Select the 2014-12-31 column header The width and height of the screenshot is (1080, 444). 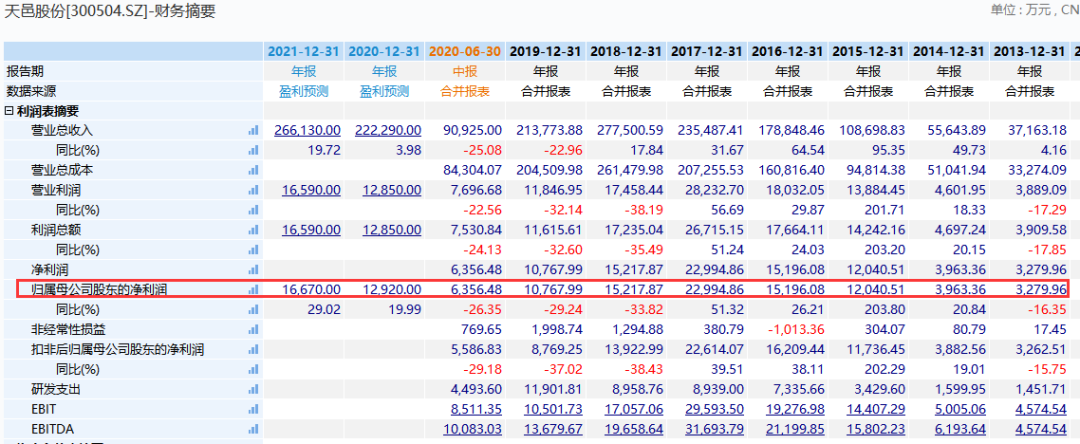(x=948, y=52)
